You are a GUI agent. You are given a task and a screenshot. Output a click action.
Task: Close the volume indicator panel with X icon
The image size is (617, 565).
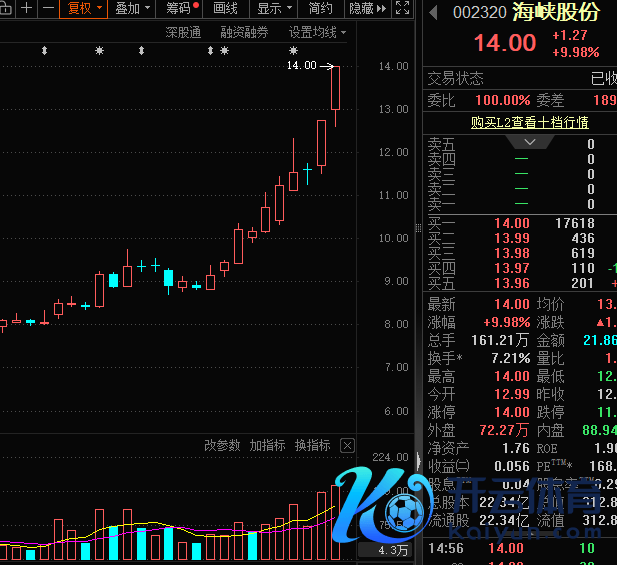pyautogui.click(x=347, y=445)
